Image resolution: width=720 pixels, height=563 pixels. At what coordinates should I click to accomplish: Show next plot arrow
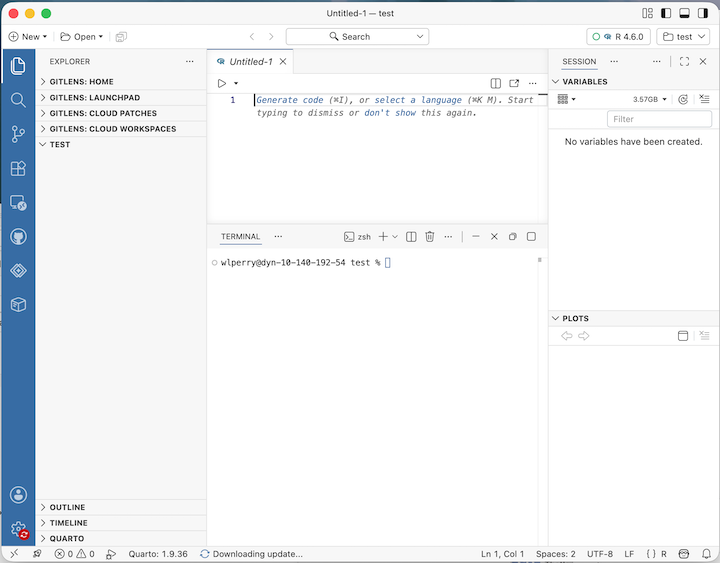click(x=584, y=336)
